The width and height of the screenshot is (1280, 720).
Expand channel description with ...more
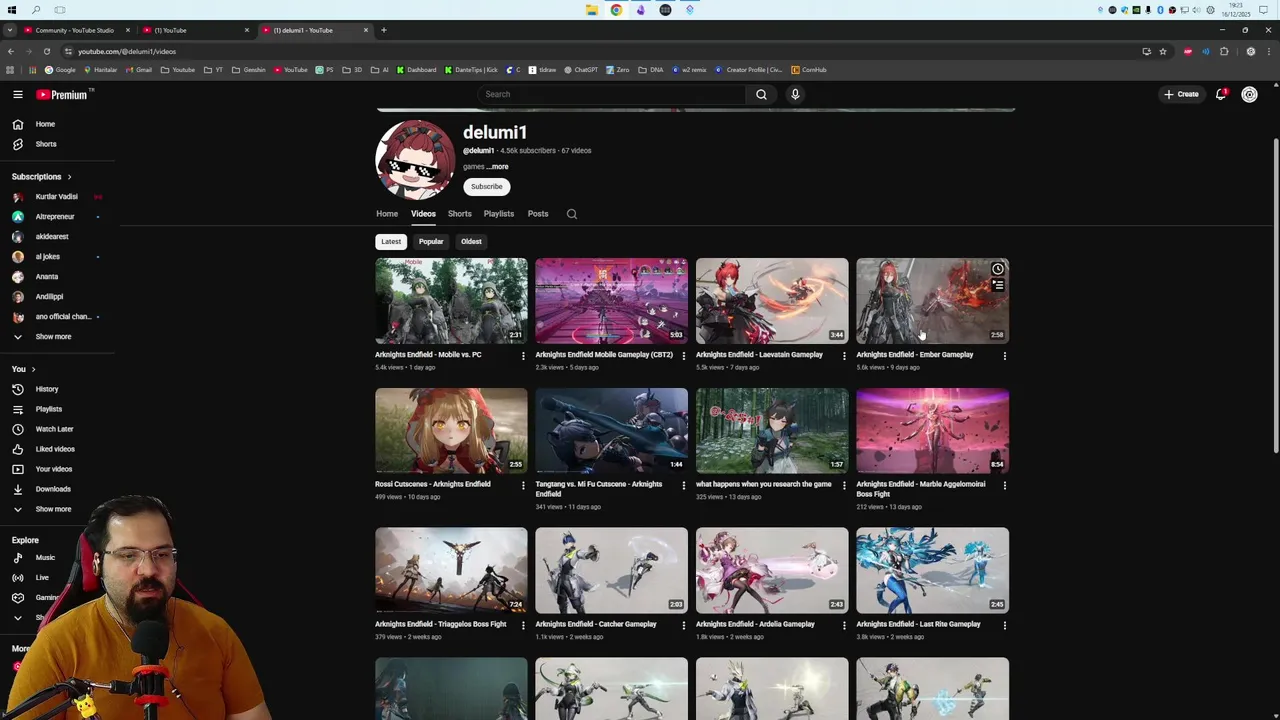coord(498,167)
